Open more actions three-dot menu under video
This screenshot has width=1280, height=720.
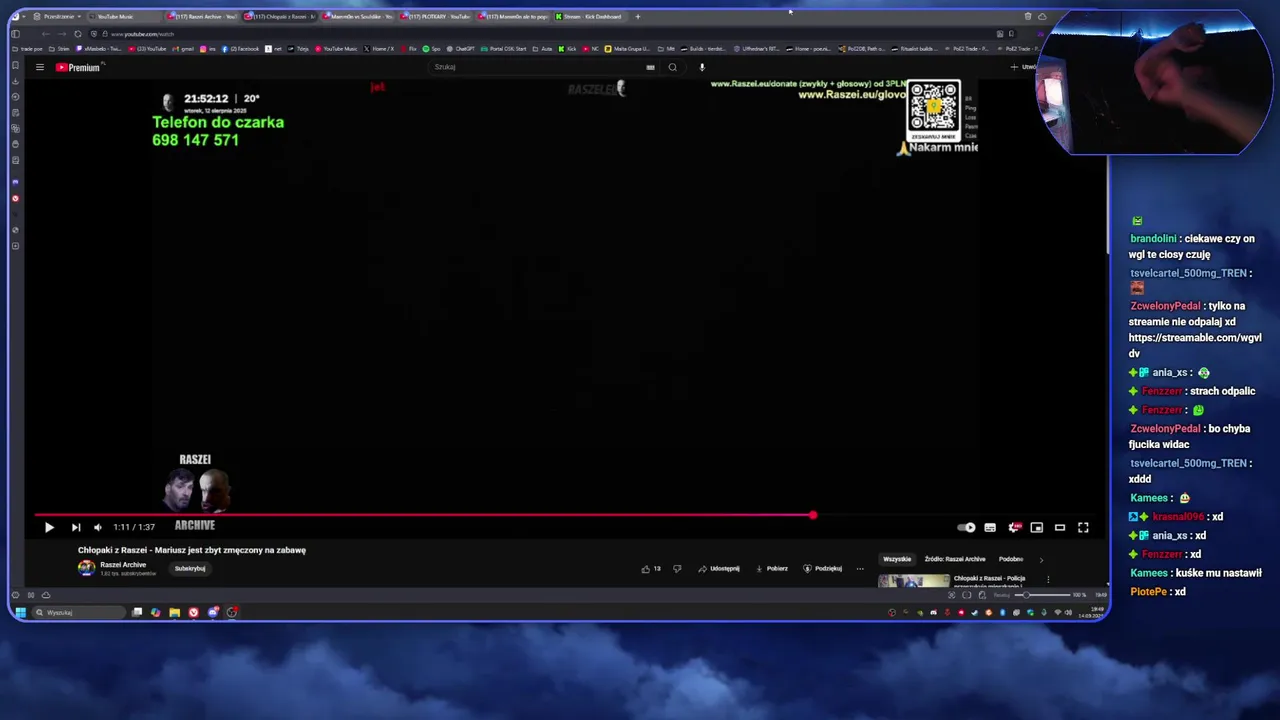click(x=860, y=568)
